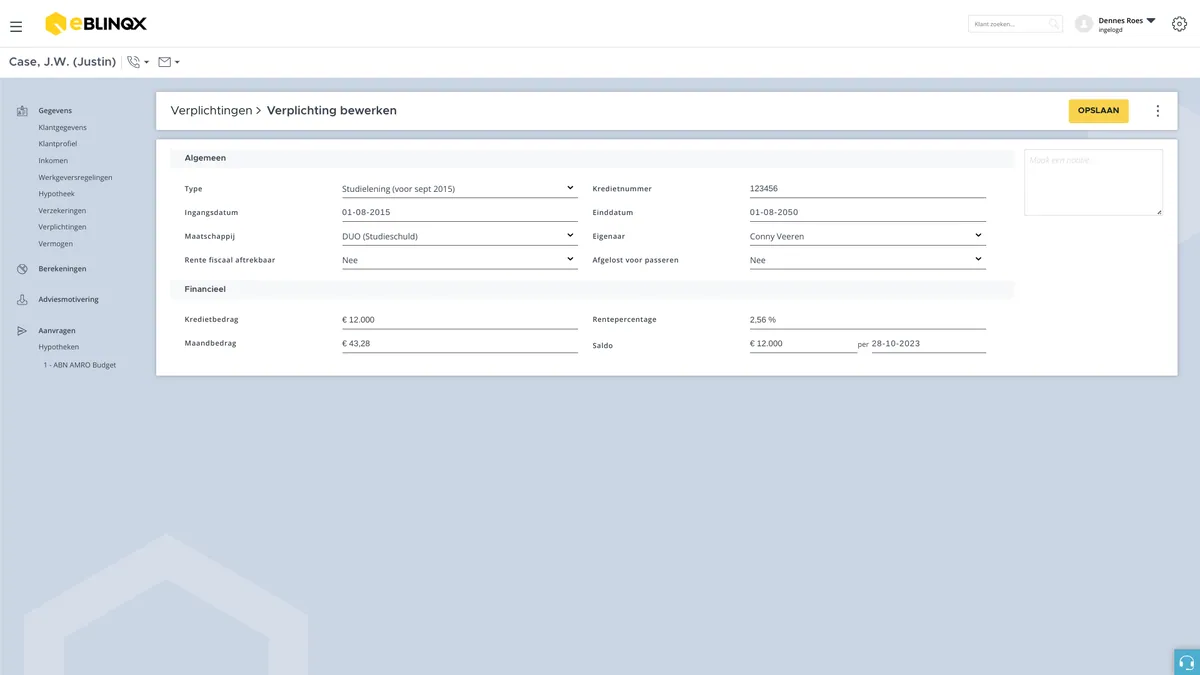1200x675 pixels.
Task: Click the Opslaan button
Action: click(1098, 111)
